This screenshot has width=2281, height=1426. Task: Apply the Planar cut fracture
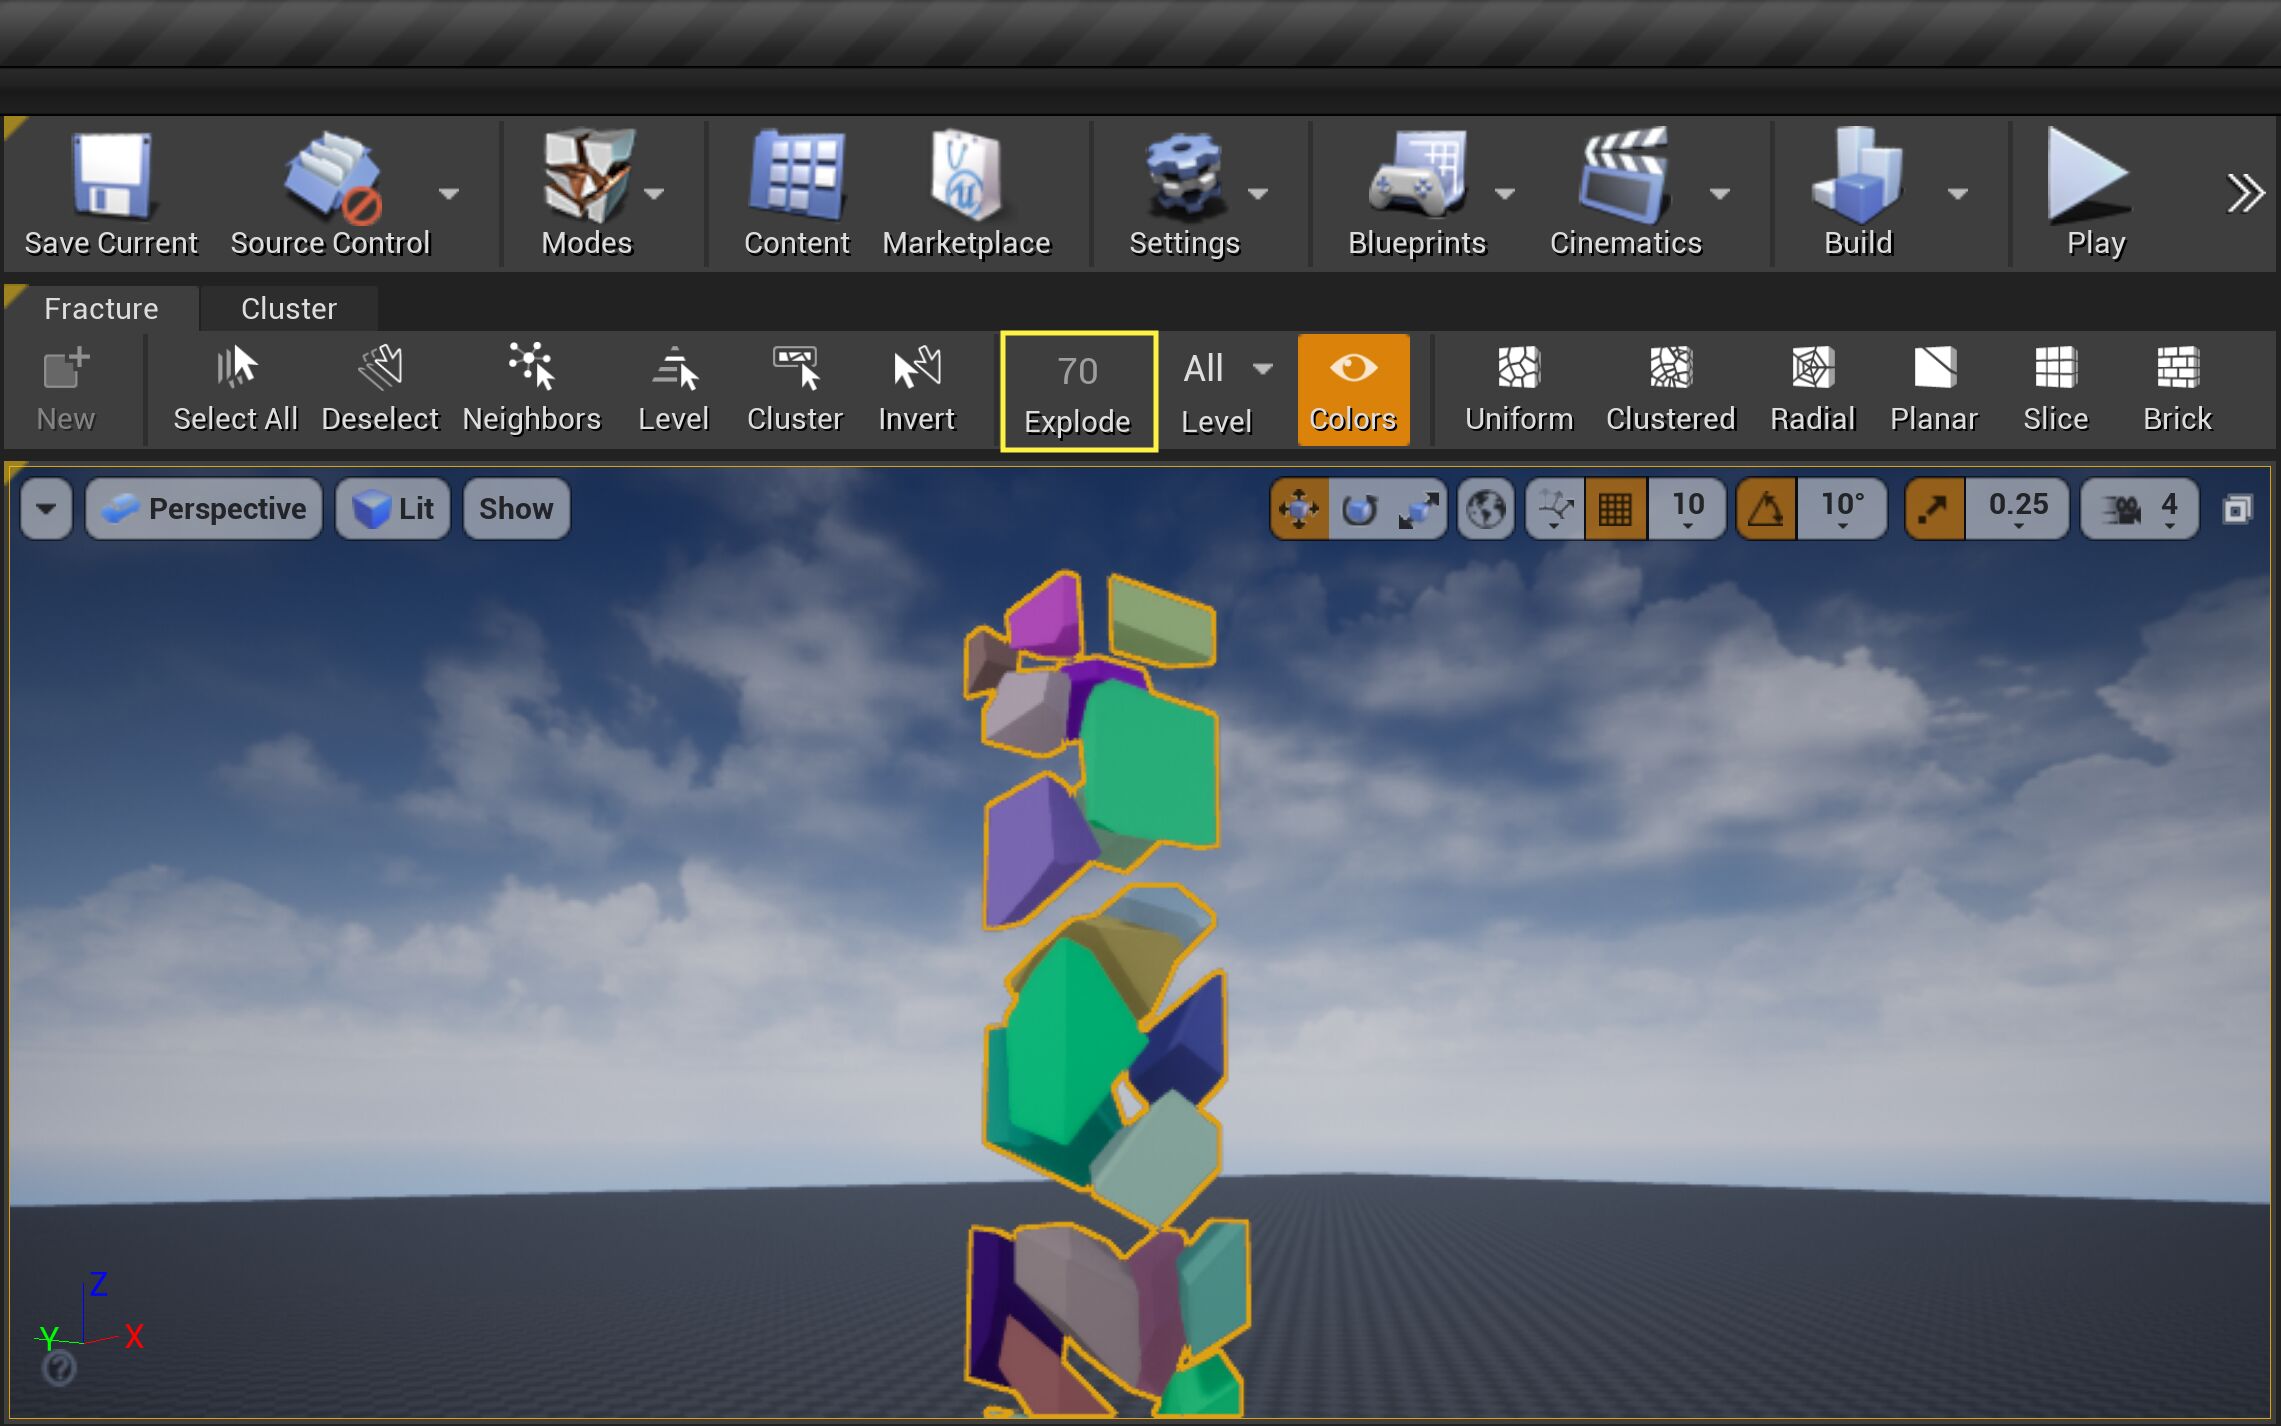point(1932,388)
